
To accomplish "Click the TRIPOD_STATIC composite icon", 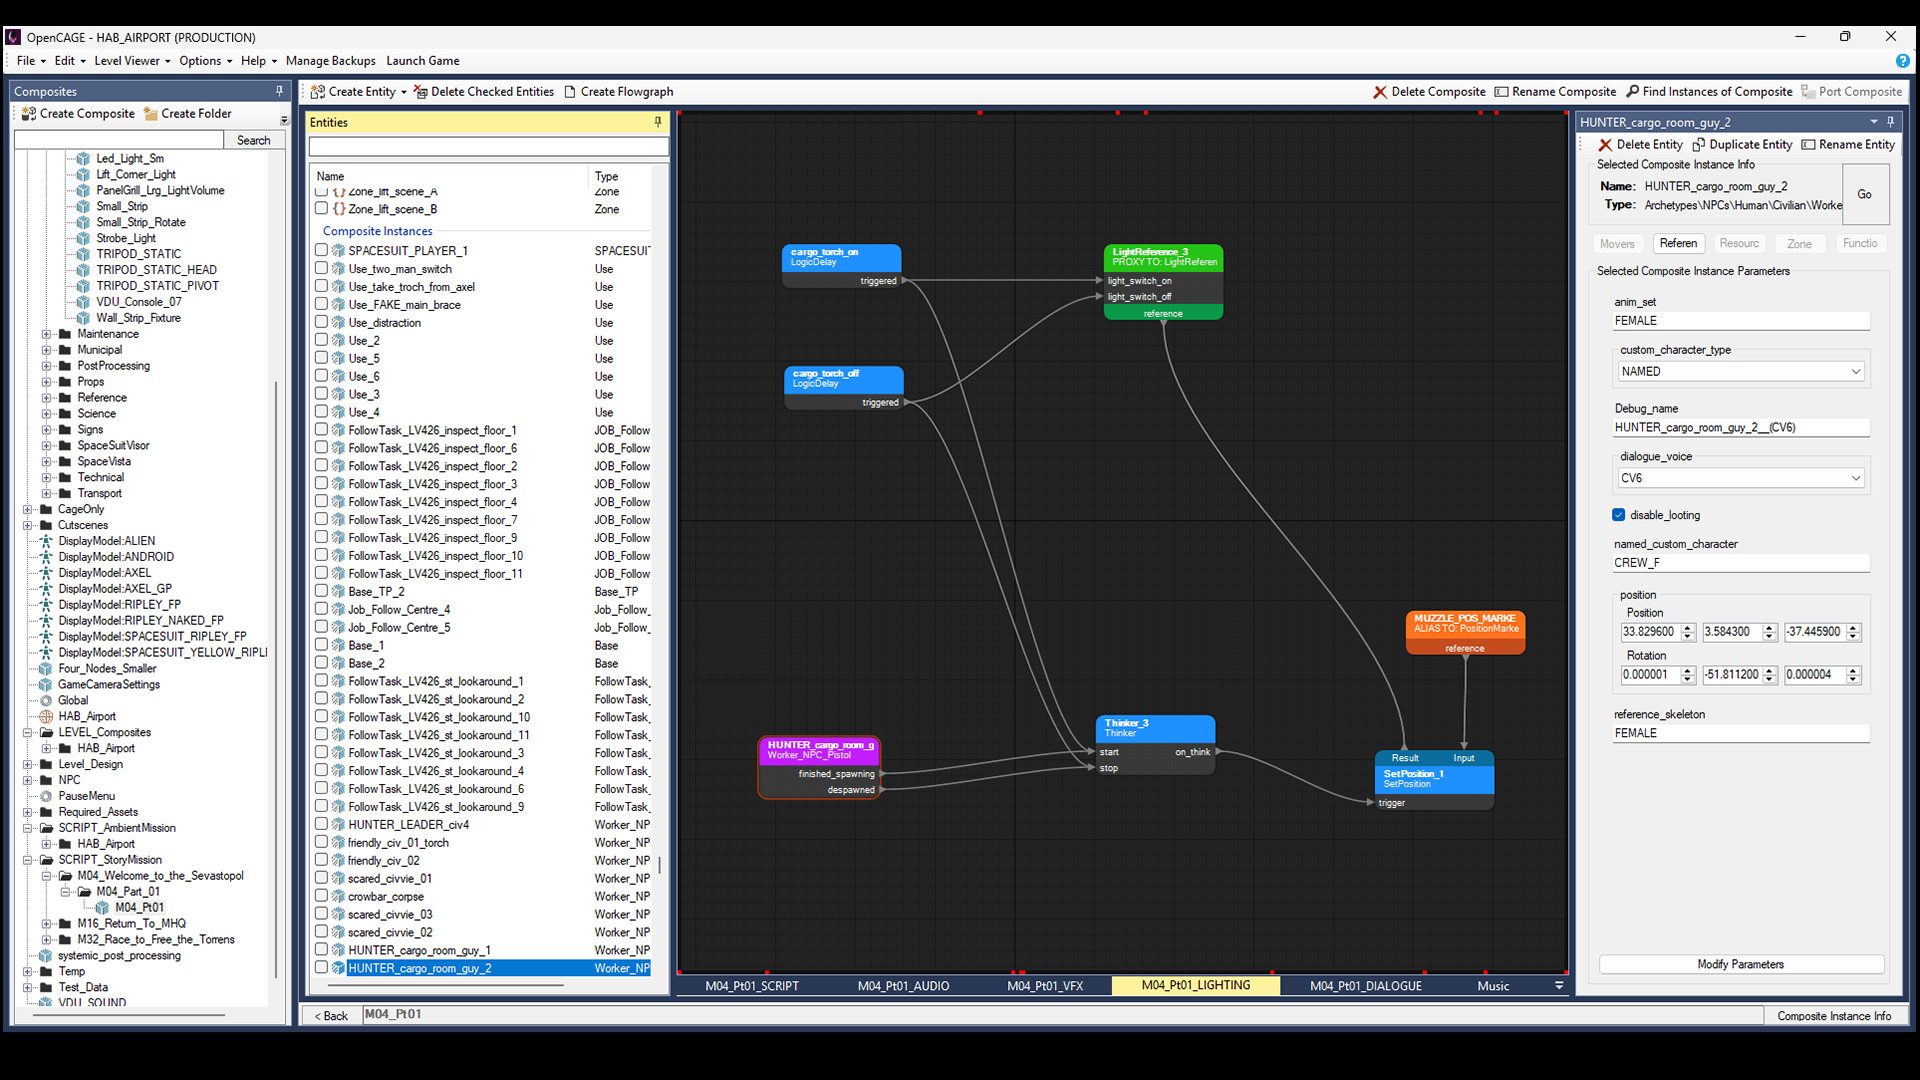I will [x=84, y=254].
